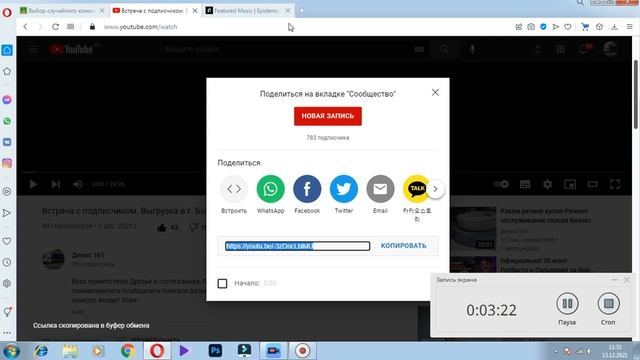Show more share options arrow
Image resolution: width=640 pixels, height=360 pixels.
click(x=436, y=189)
